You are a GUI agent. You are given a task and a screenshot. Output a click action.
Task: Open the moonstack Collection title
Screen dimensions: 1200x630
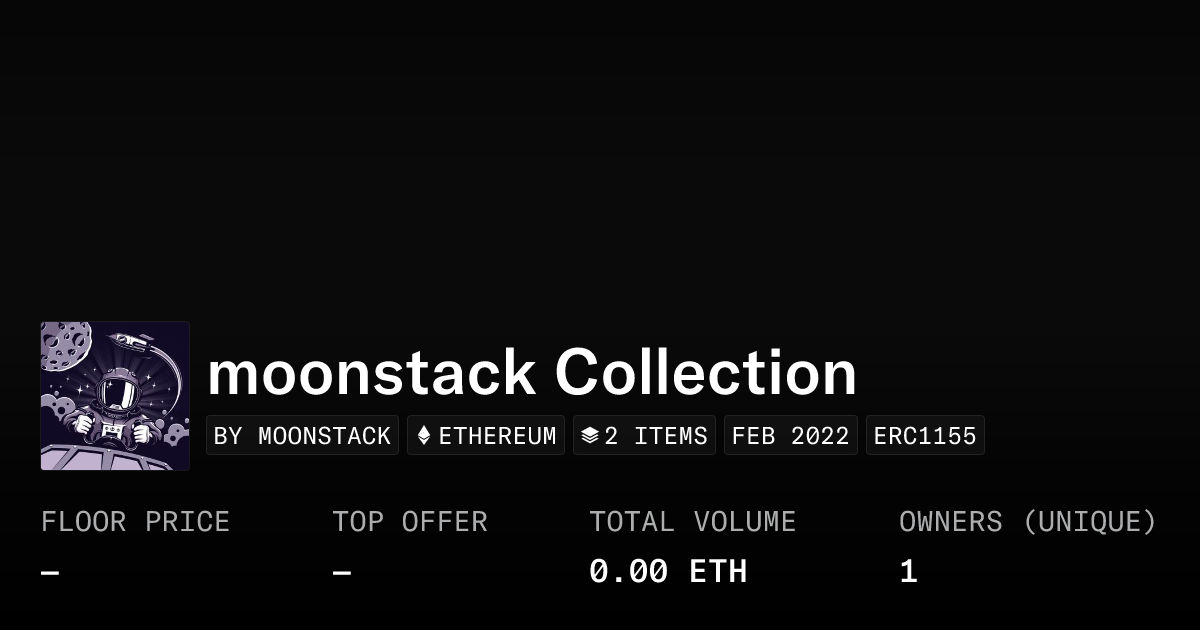[532, 373]
